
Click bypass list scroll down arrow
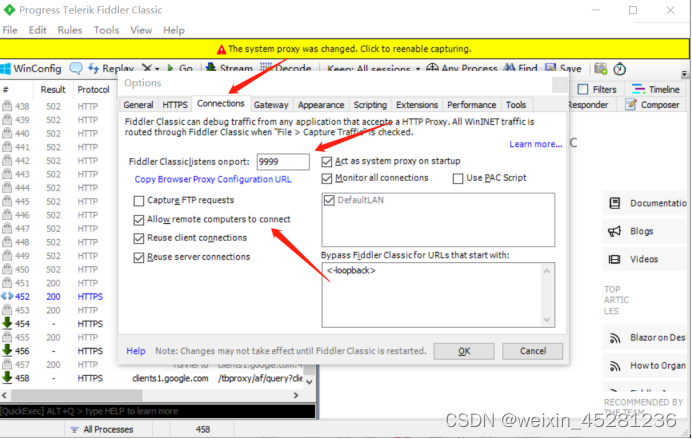[x=547, y=320]
